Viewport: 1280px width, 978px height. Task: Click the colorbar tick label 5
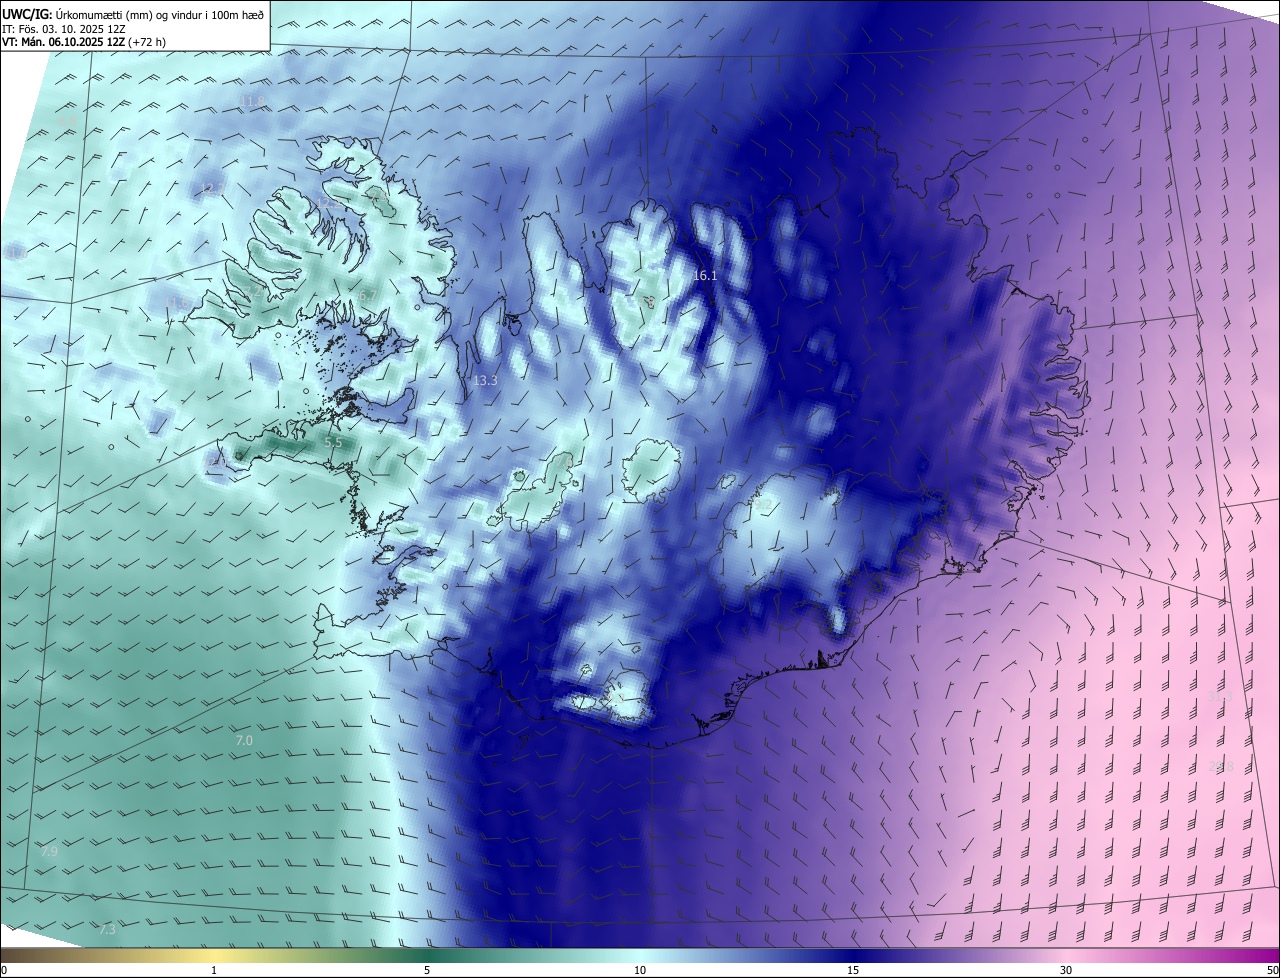(x=427, y=970)
